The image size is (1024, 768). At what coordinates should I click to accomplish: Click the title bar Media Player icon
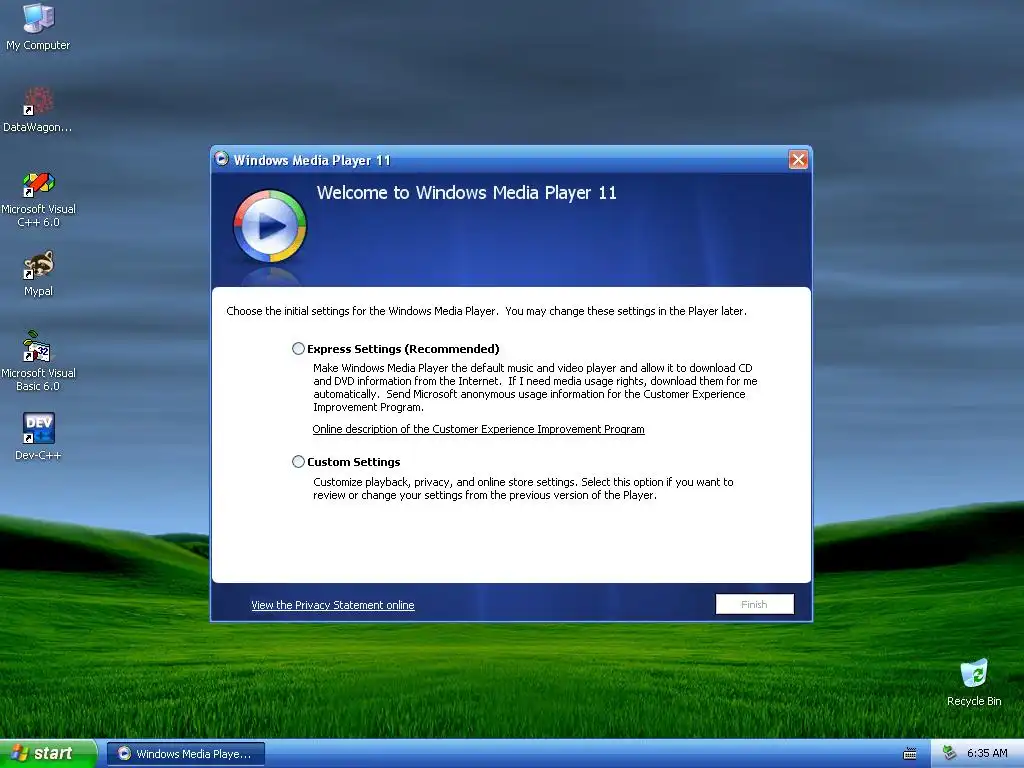point(222,159)
